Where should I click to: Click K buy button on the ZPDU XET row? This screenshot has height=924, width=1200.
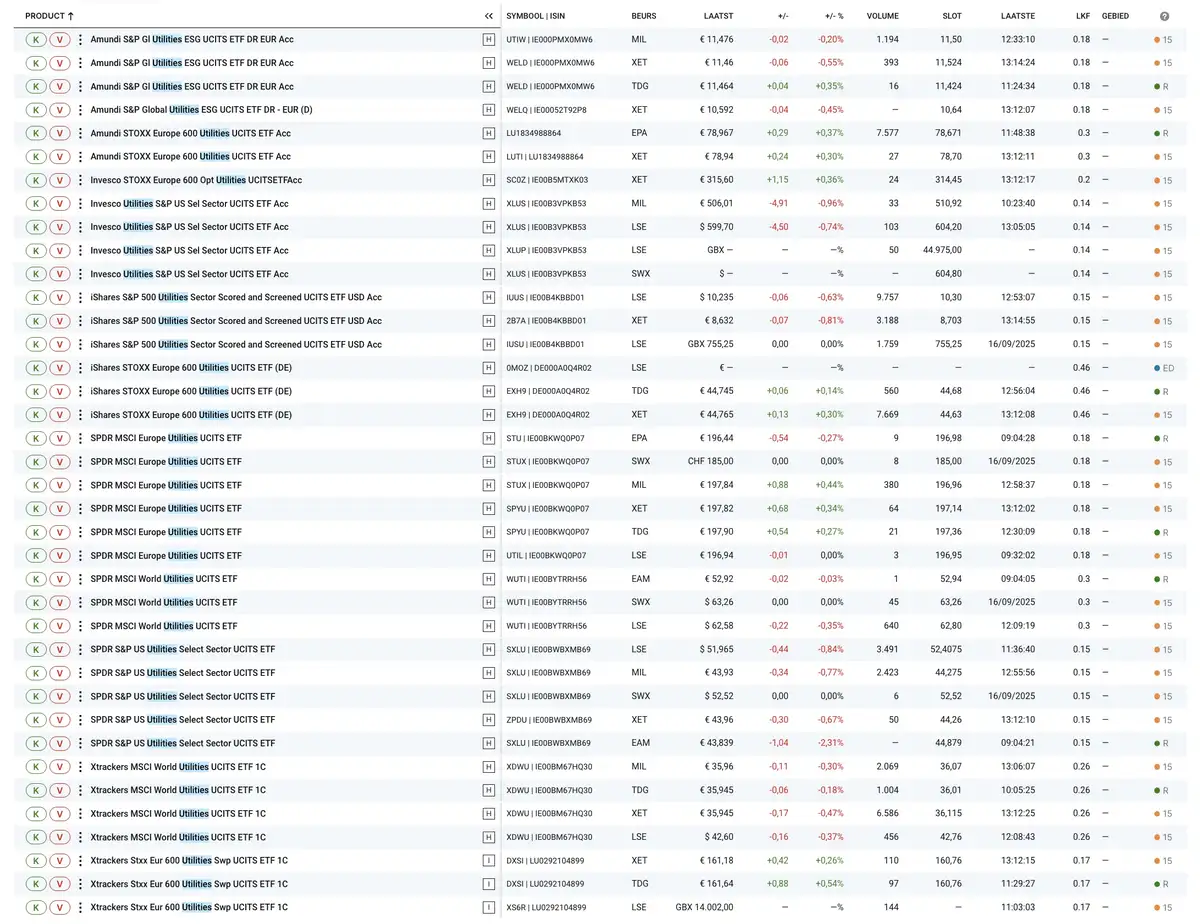coord(36,720)
